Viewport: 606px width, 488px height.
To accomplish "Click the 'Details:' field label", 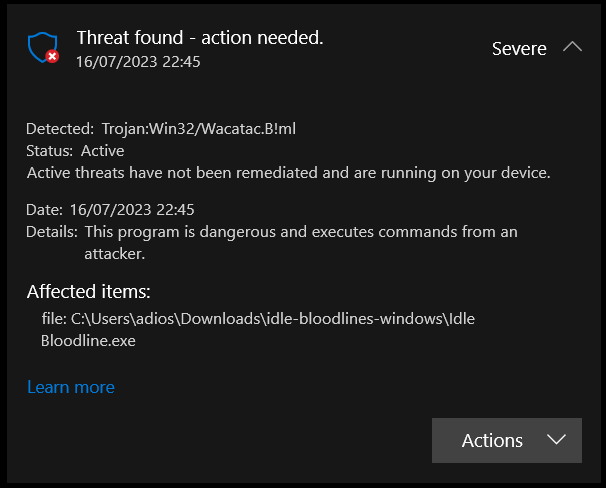I will pyautogui.click(x=52, y=232).
